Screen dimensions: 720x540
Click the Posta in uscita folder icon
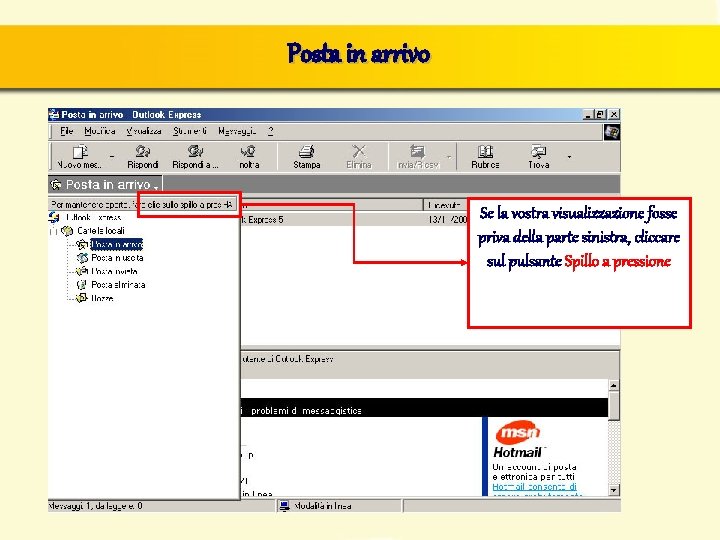coord(82,258)
